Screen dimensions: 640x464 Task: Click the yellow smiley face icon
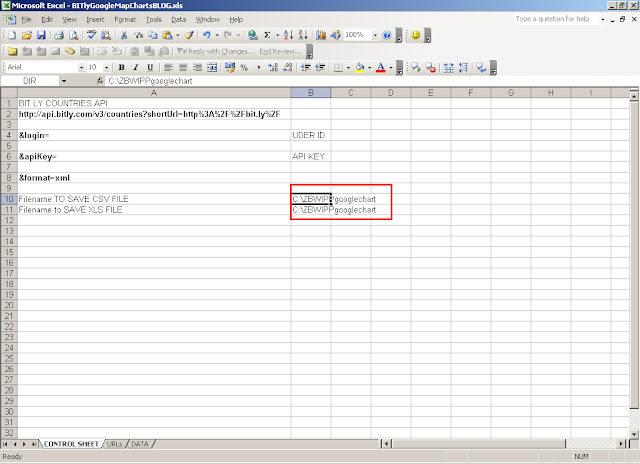click(416, 35)
